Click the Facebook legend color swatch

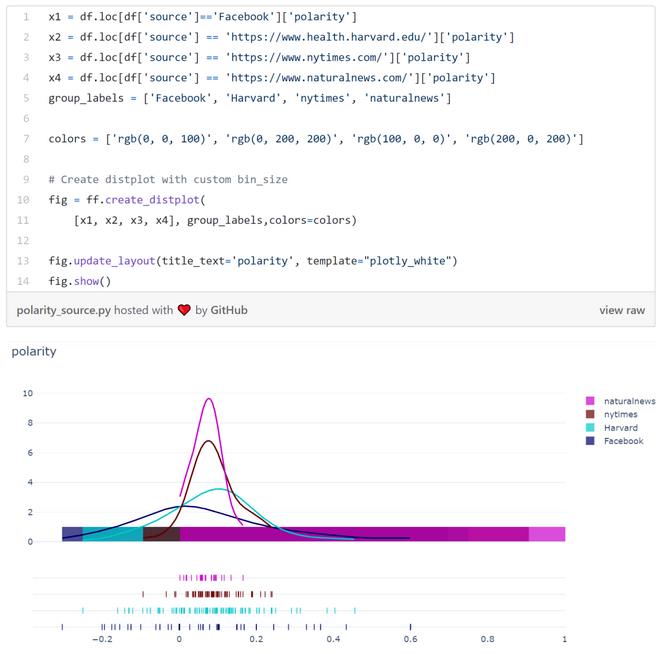pyautogui.click(x=590, y=441)
